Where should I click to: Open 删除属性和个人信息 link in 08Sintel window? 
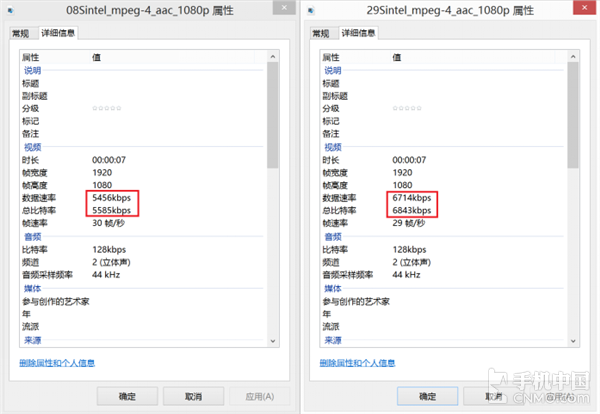coord(57,363)
